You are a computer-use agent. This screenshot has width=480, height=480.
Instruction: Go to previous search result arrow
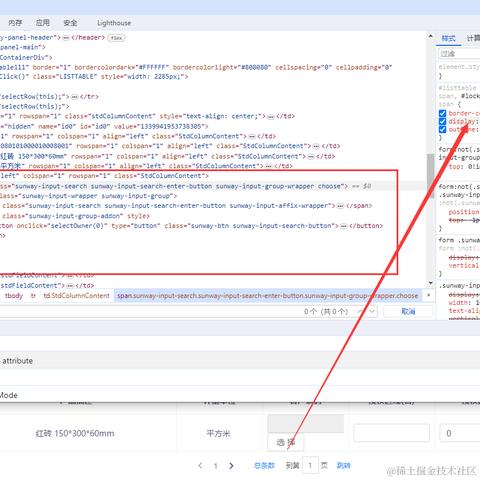[x=360, y=312]
